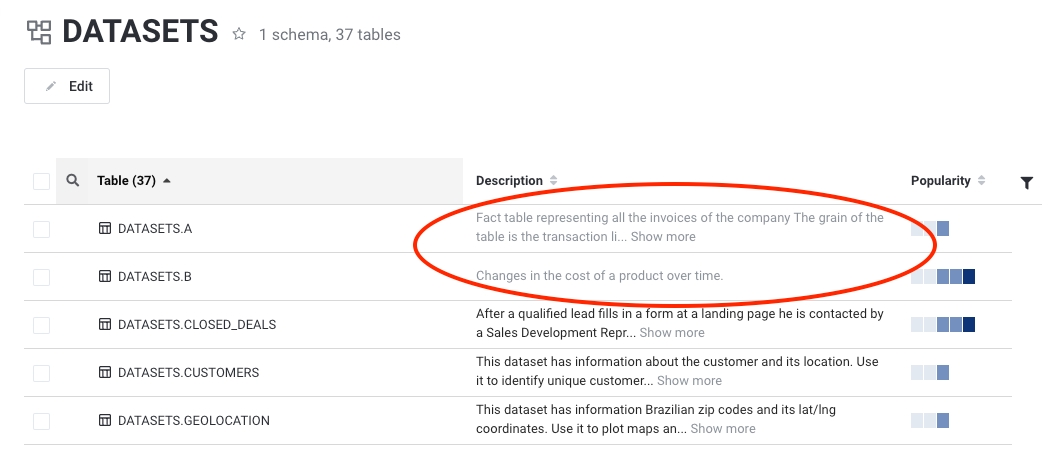The image size is (1051, 452).
Task: Click the table icon beside DATASETS.GEOLOCATION
Action: click(105, 421)
